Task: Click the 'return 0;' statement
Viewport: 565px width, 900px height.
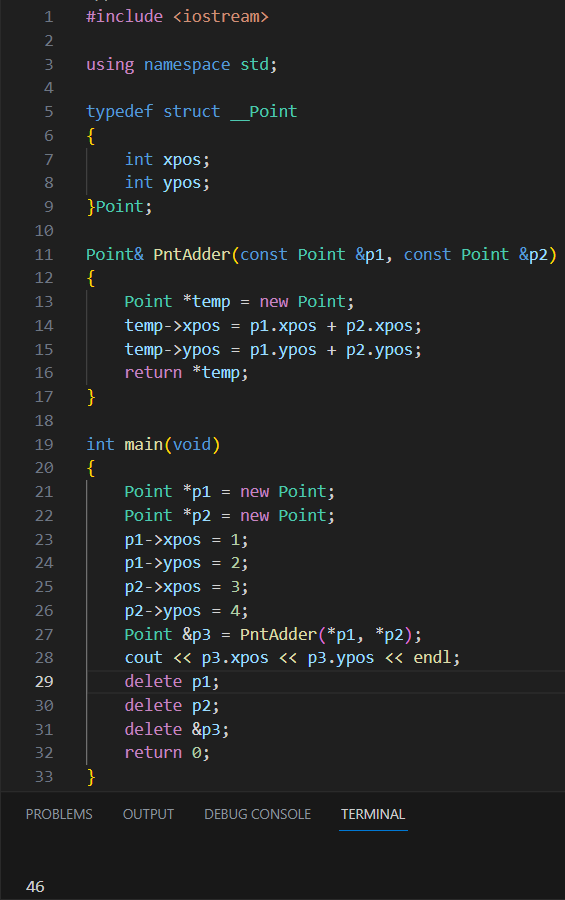Action: 168,752
